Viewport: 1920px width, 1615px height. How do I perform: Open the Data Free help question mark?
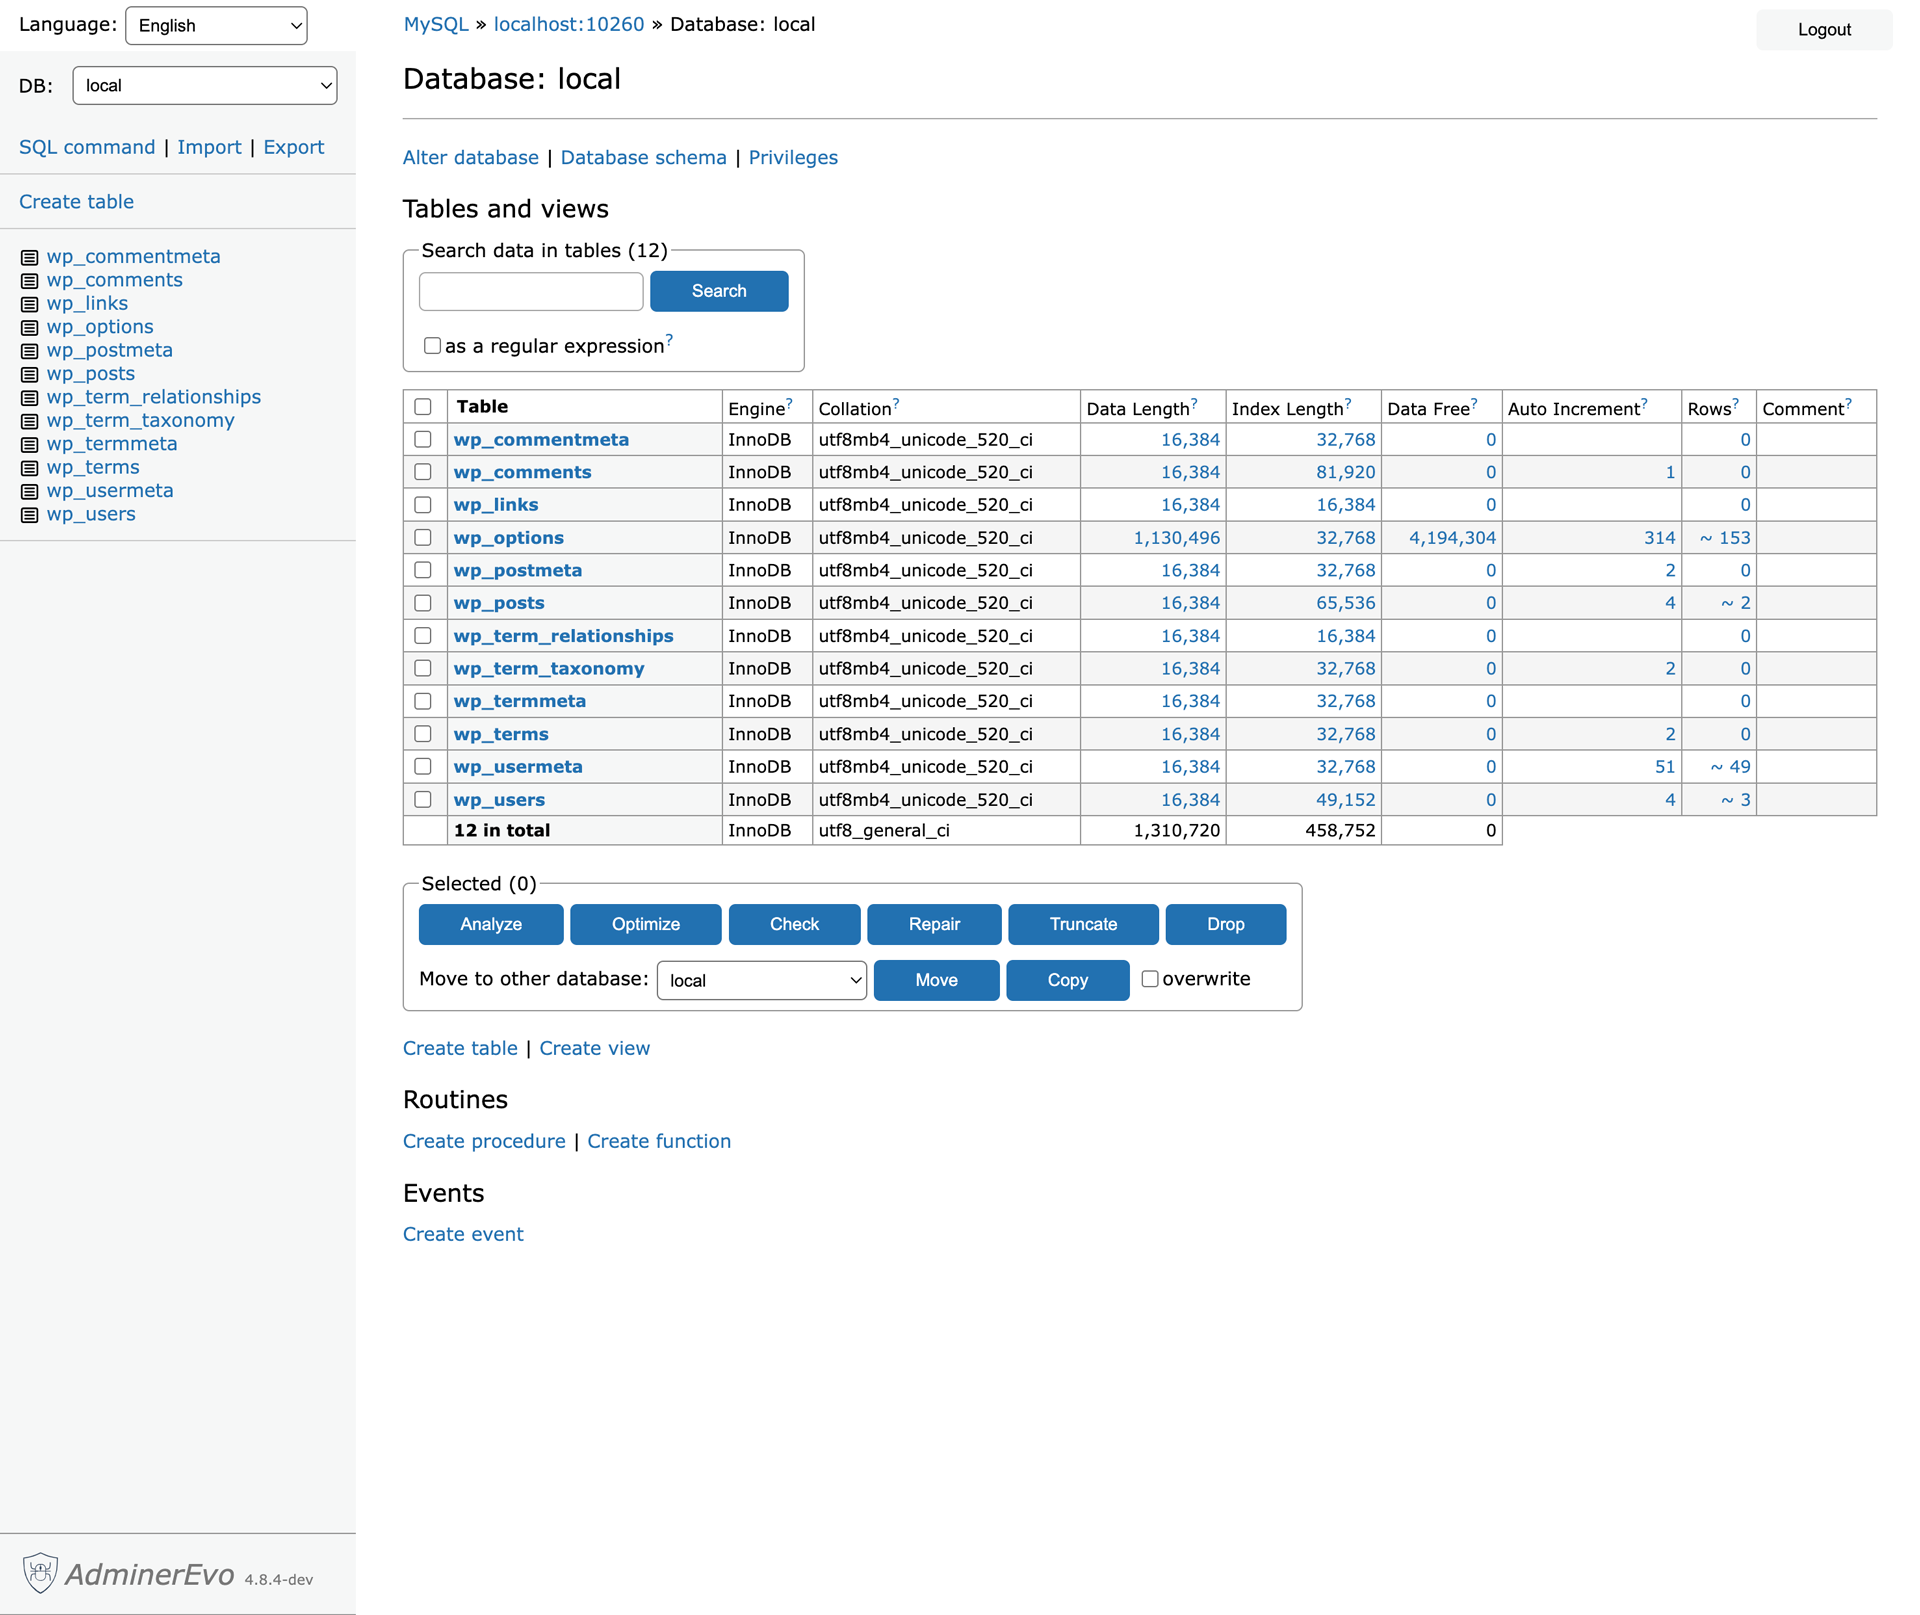[1474, 403]
